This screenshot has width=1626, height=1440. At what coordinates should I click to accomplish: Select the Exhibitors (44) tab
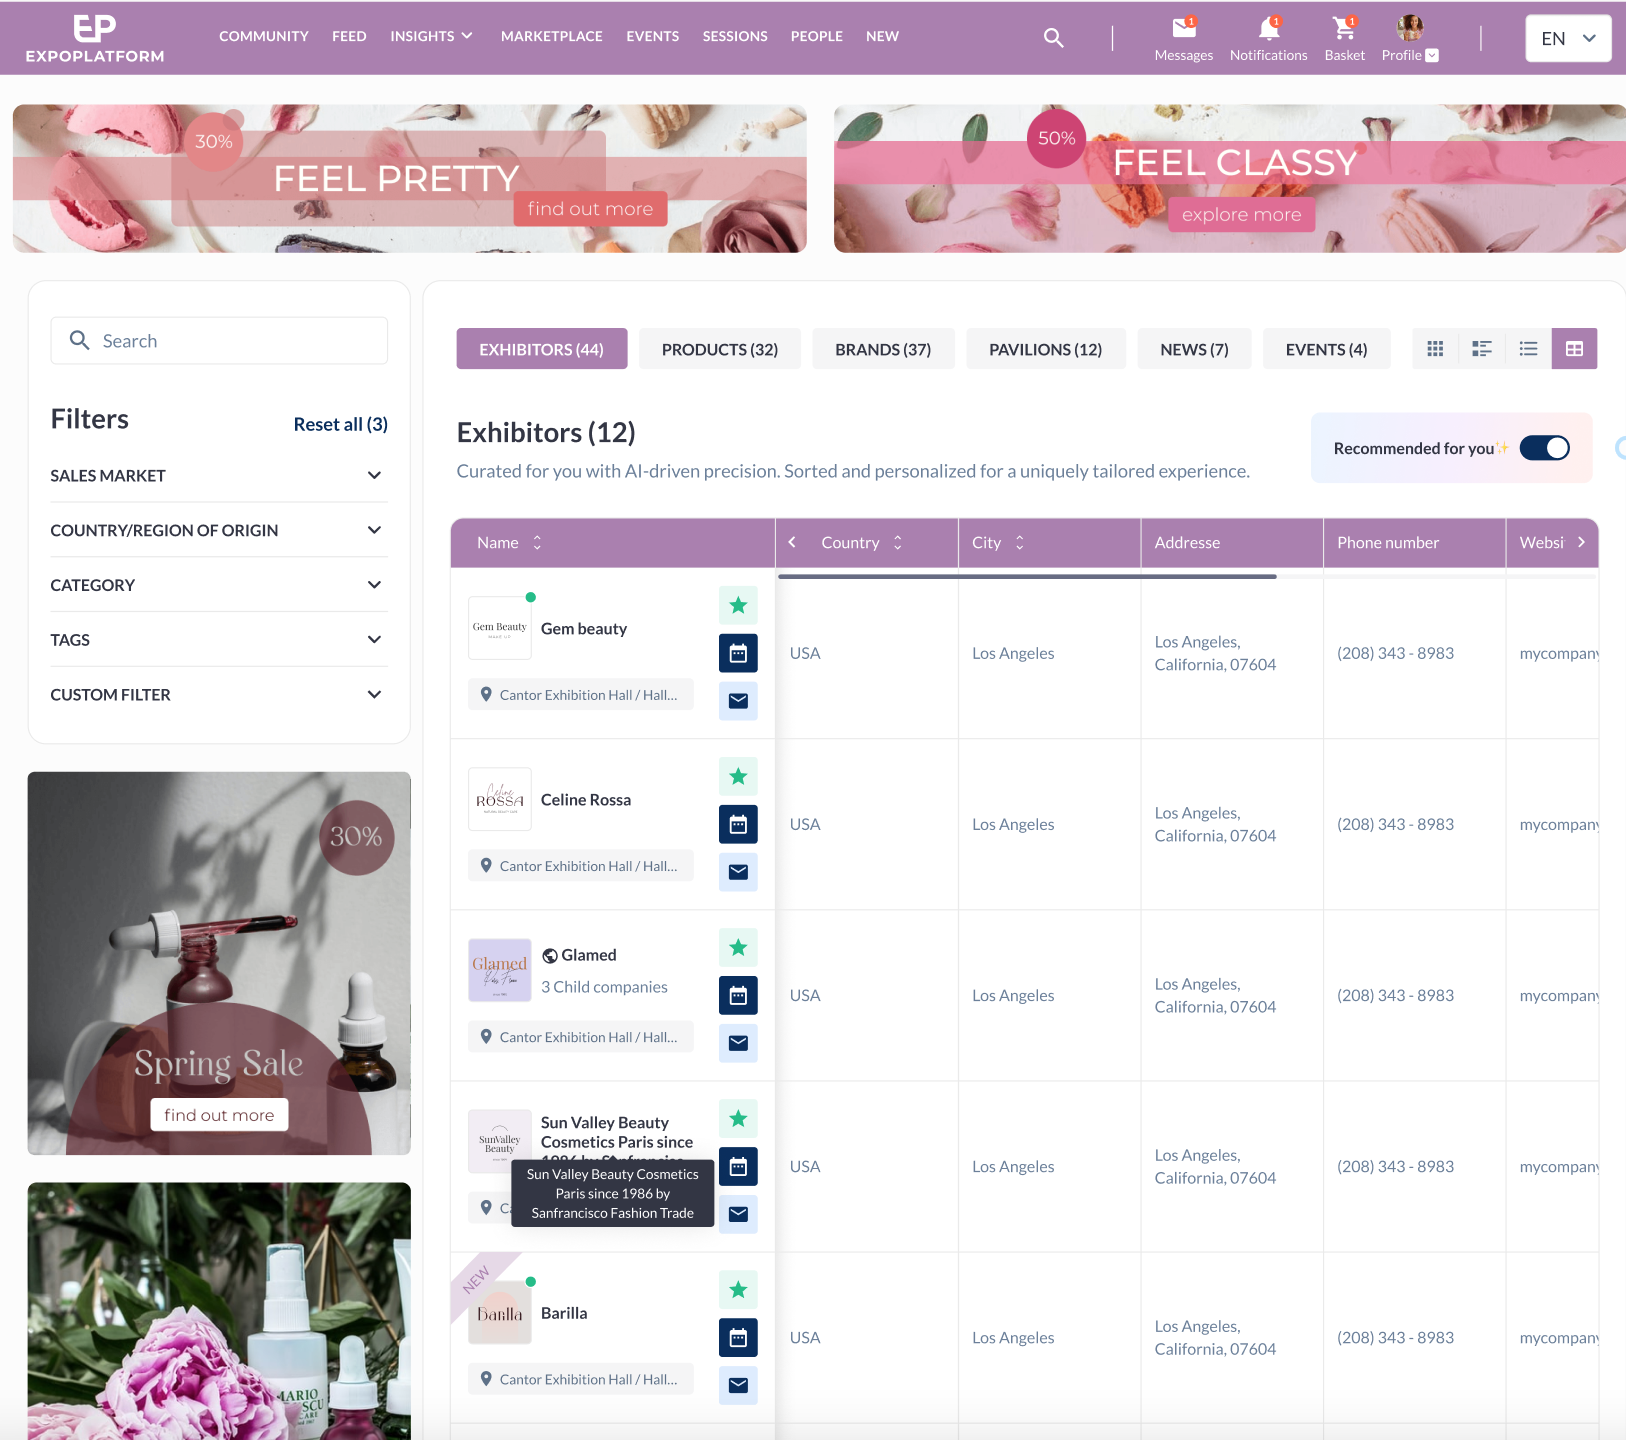tap(542, 349)
